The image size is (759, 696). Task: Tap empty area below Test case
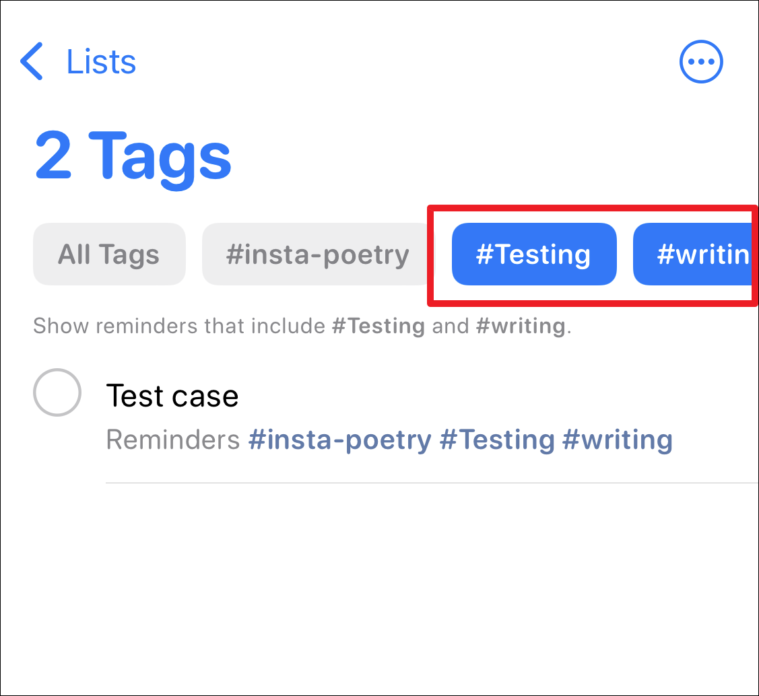[380, 581]
